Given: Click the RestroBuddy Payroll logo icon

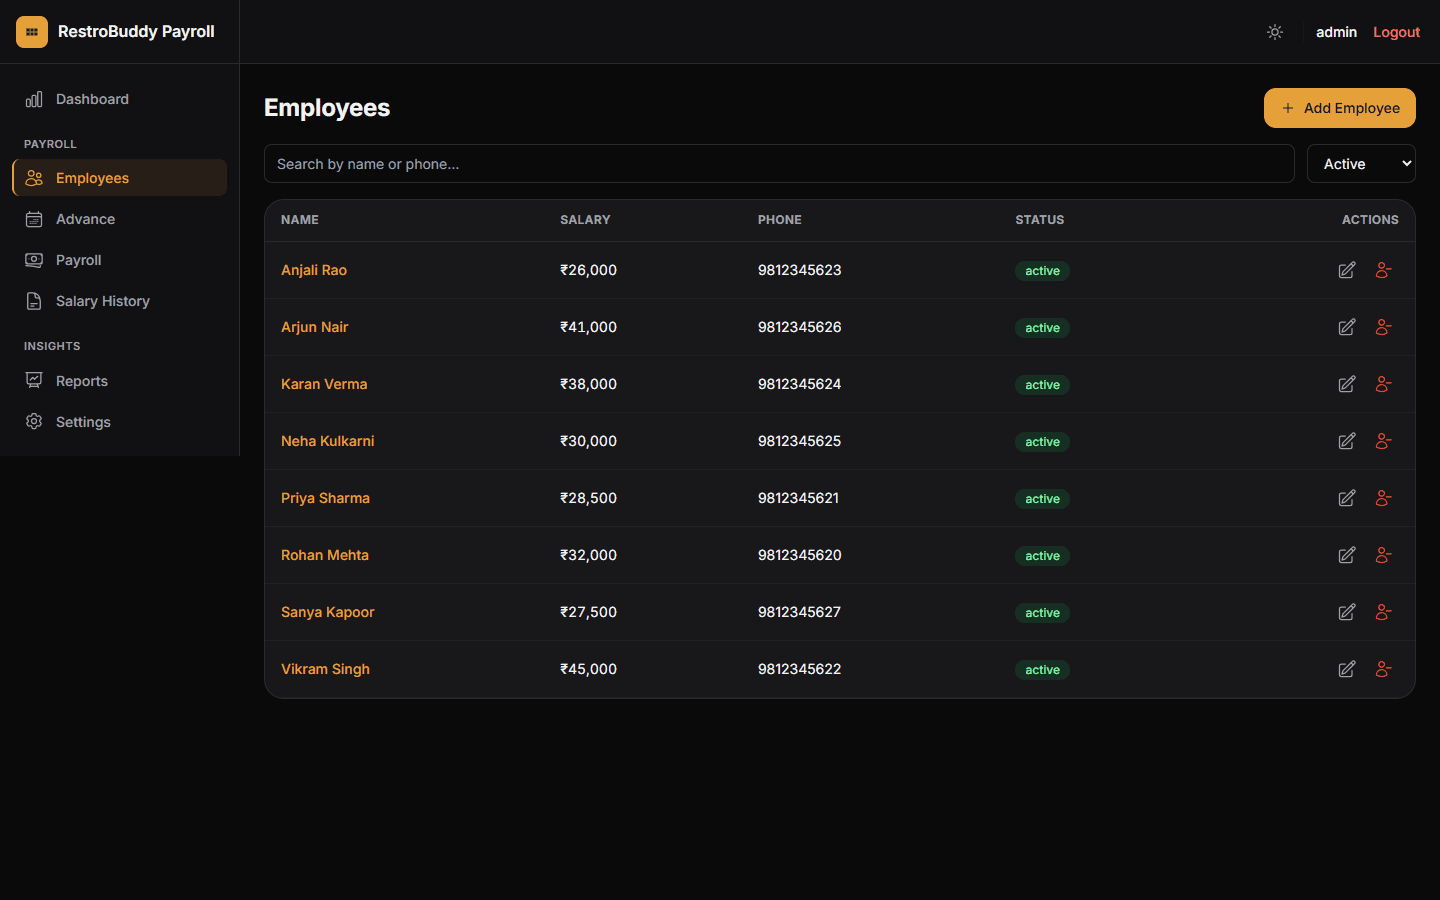Looking at the screenshot, I should coord(32,32).
